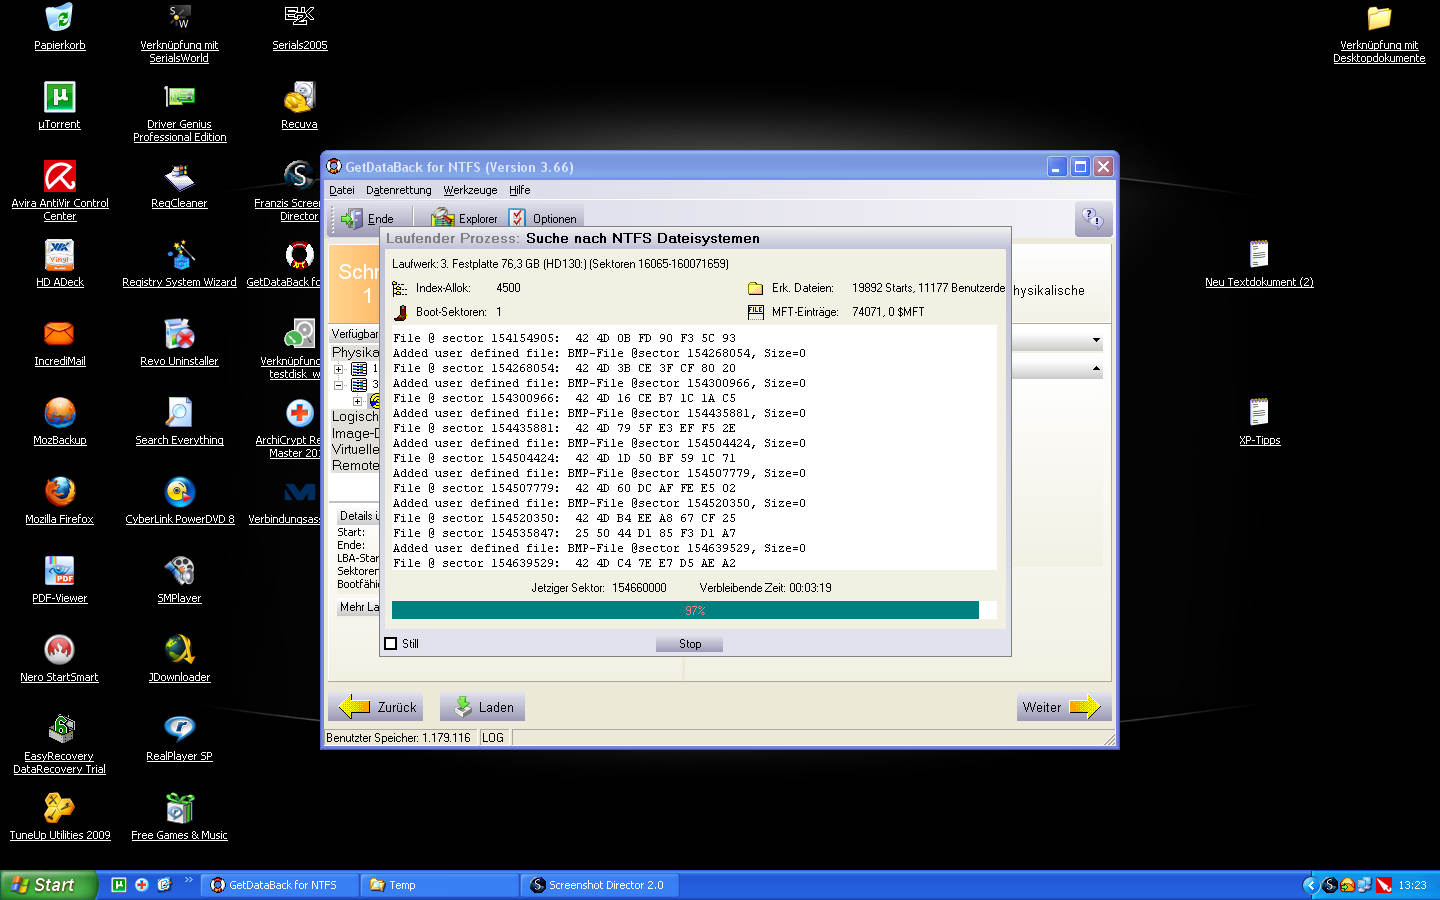Open the Datenrettung menu
The image size is (1440, 900).
pyautogui.click(x=398, y=190)
